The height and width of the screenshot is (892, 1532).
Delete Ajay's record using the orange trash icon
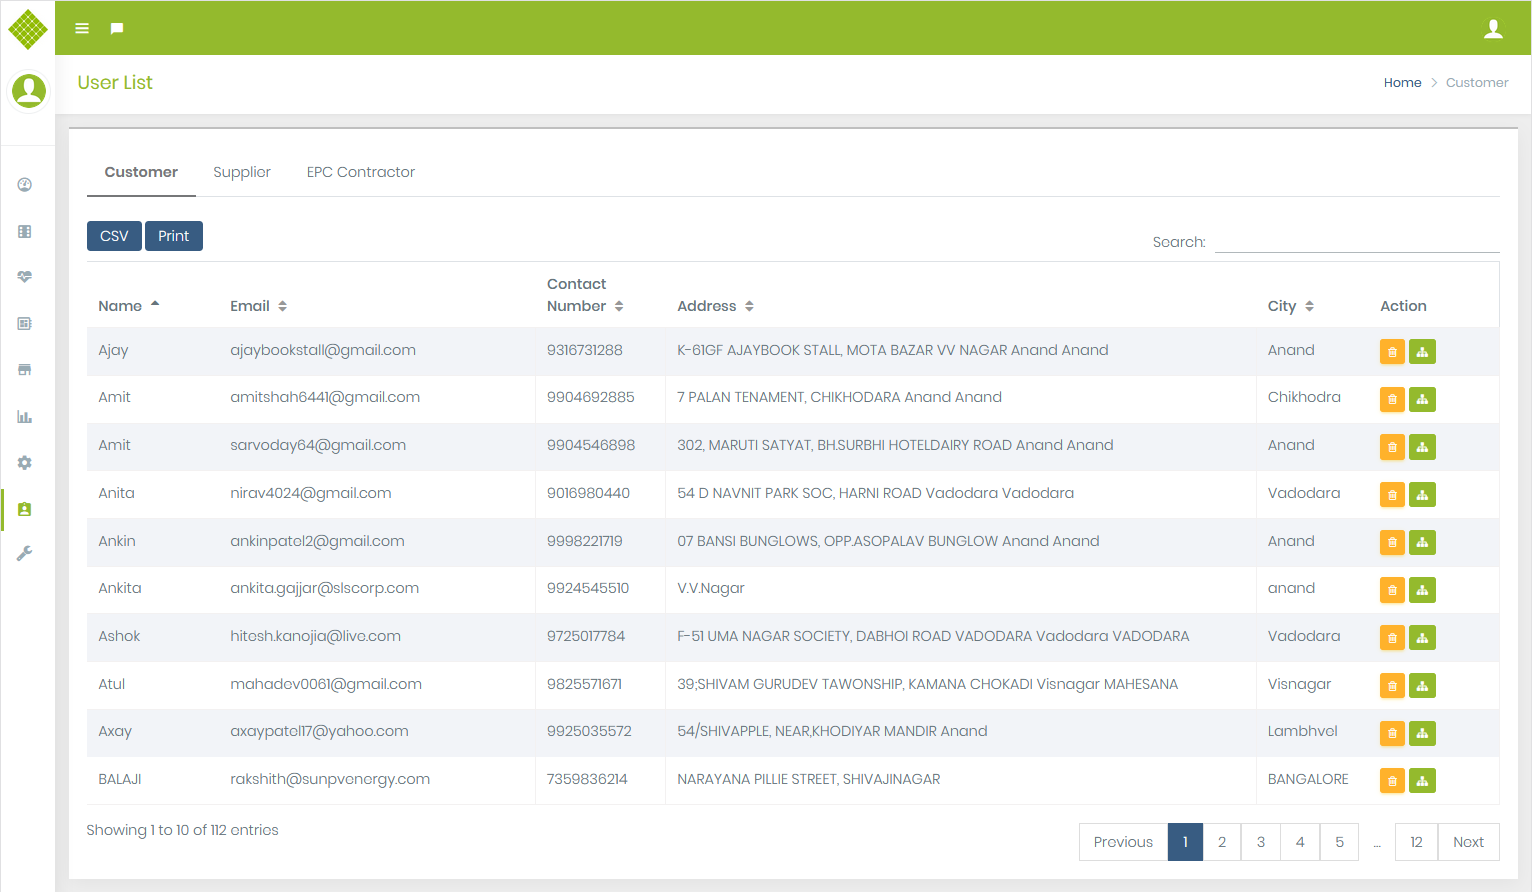[x=1392, y=351]
